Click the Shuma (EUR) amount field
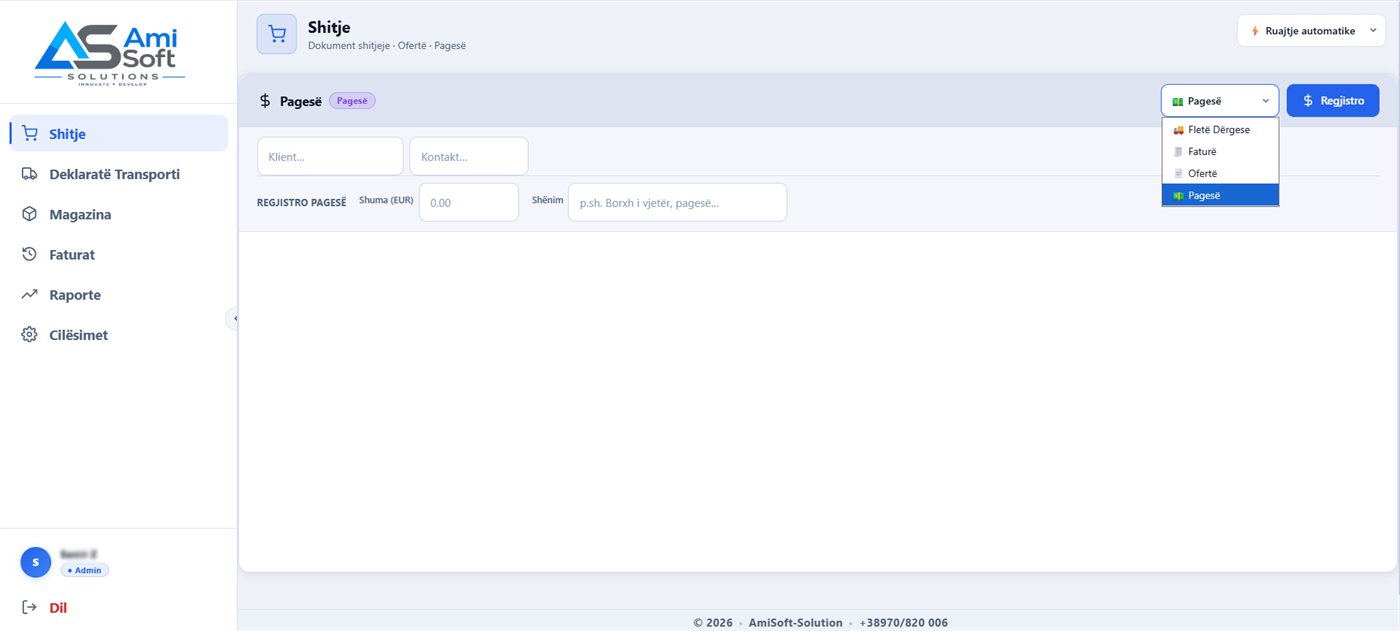This screenshot has height=631, width=1400. [x=469, y=202]
